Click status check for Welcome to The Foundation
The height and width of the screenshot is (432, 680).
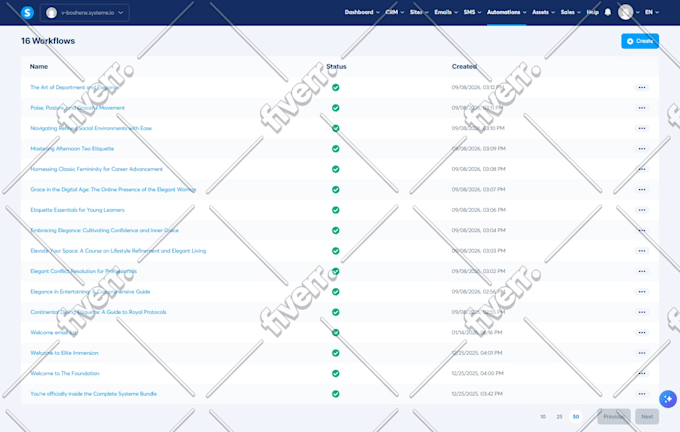[336, 373]
